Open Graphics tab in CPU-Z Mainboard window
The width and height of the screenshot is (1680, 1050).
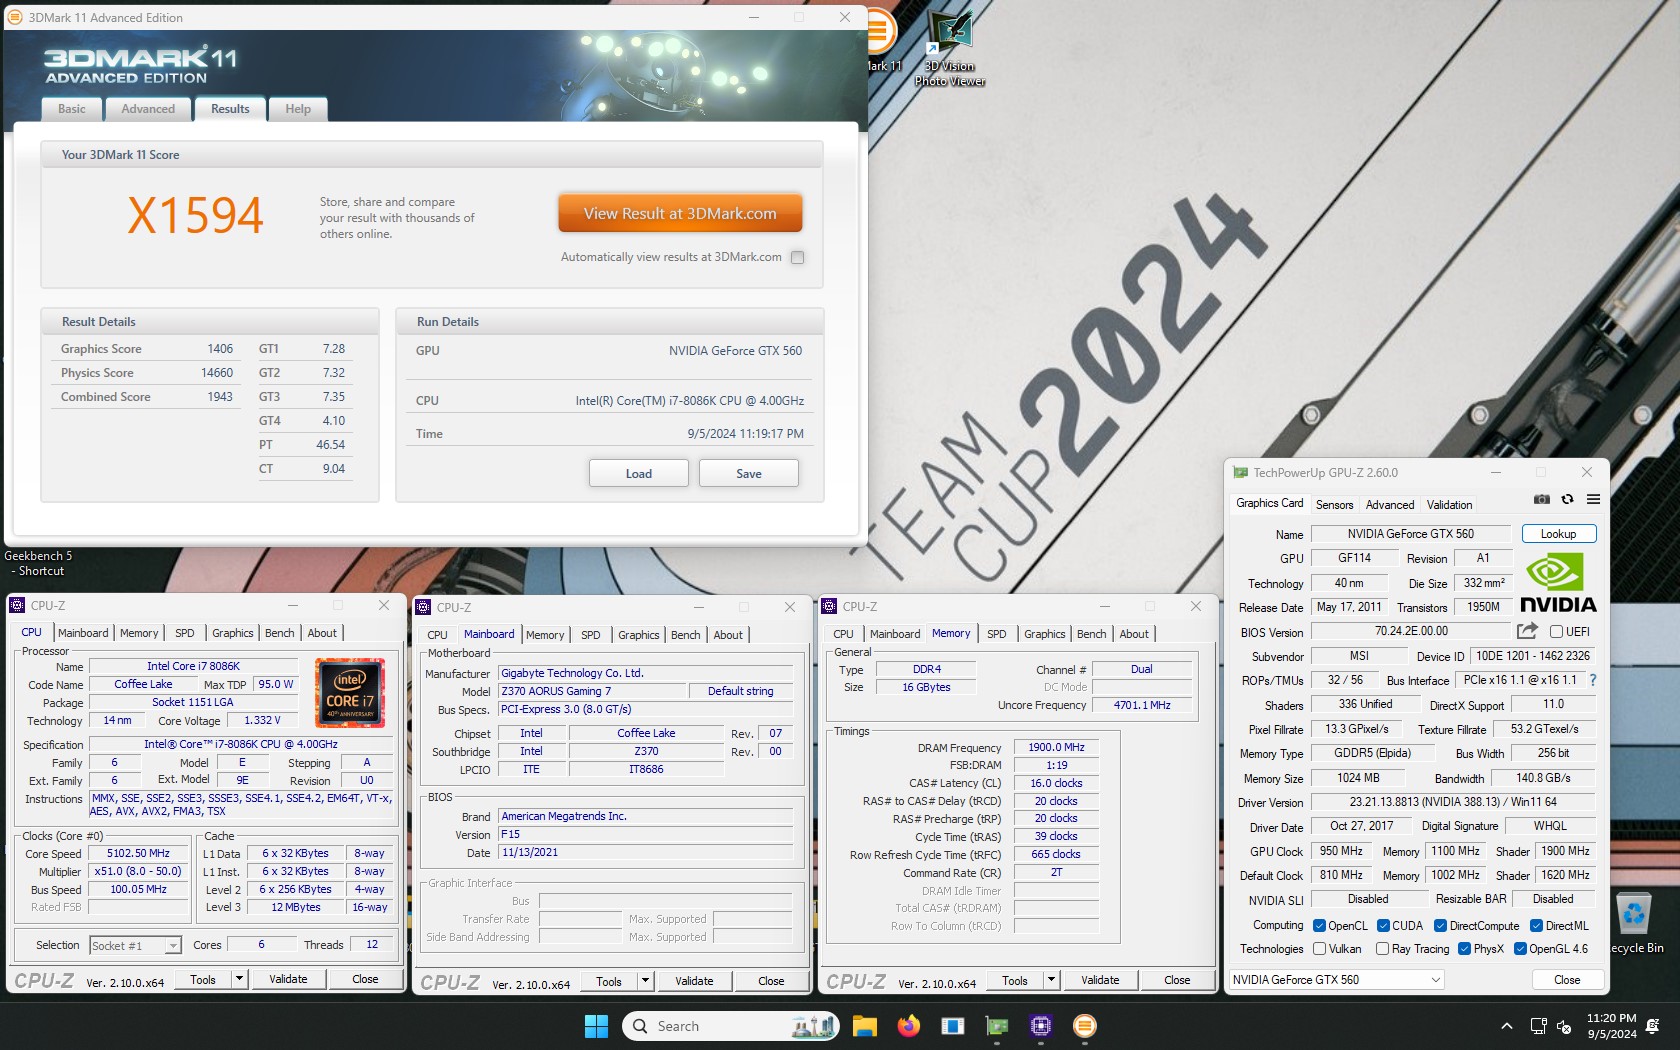click(639, 635)
